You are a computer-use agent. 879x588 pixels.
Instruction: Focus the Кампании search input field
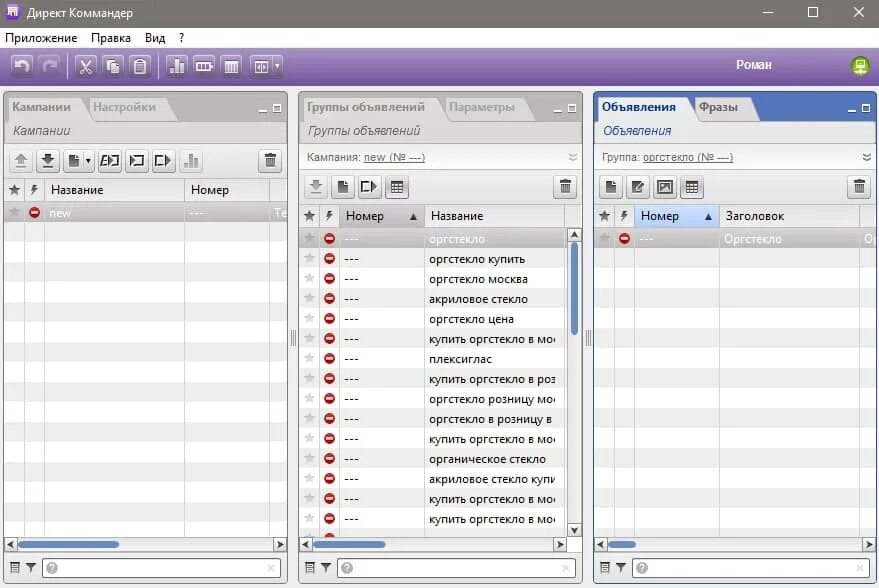161,568
